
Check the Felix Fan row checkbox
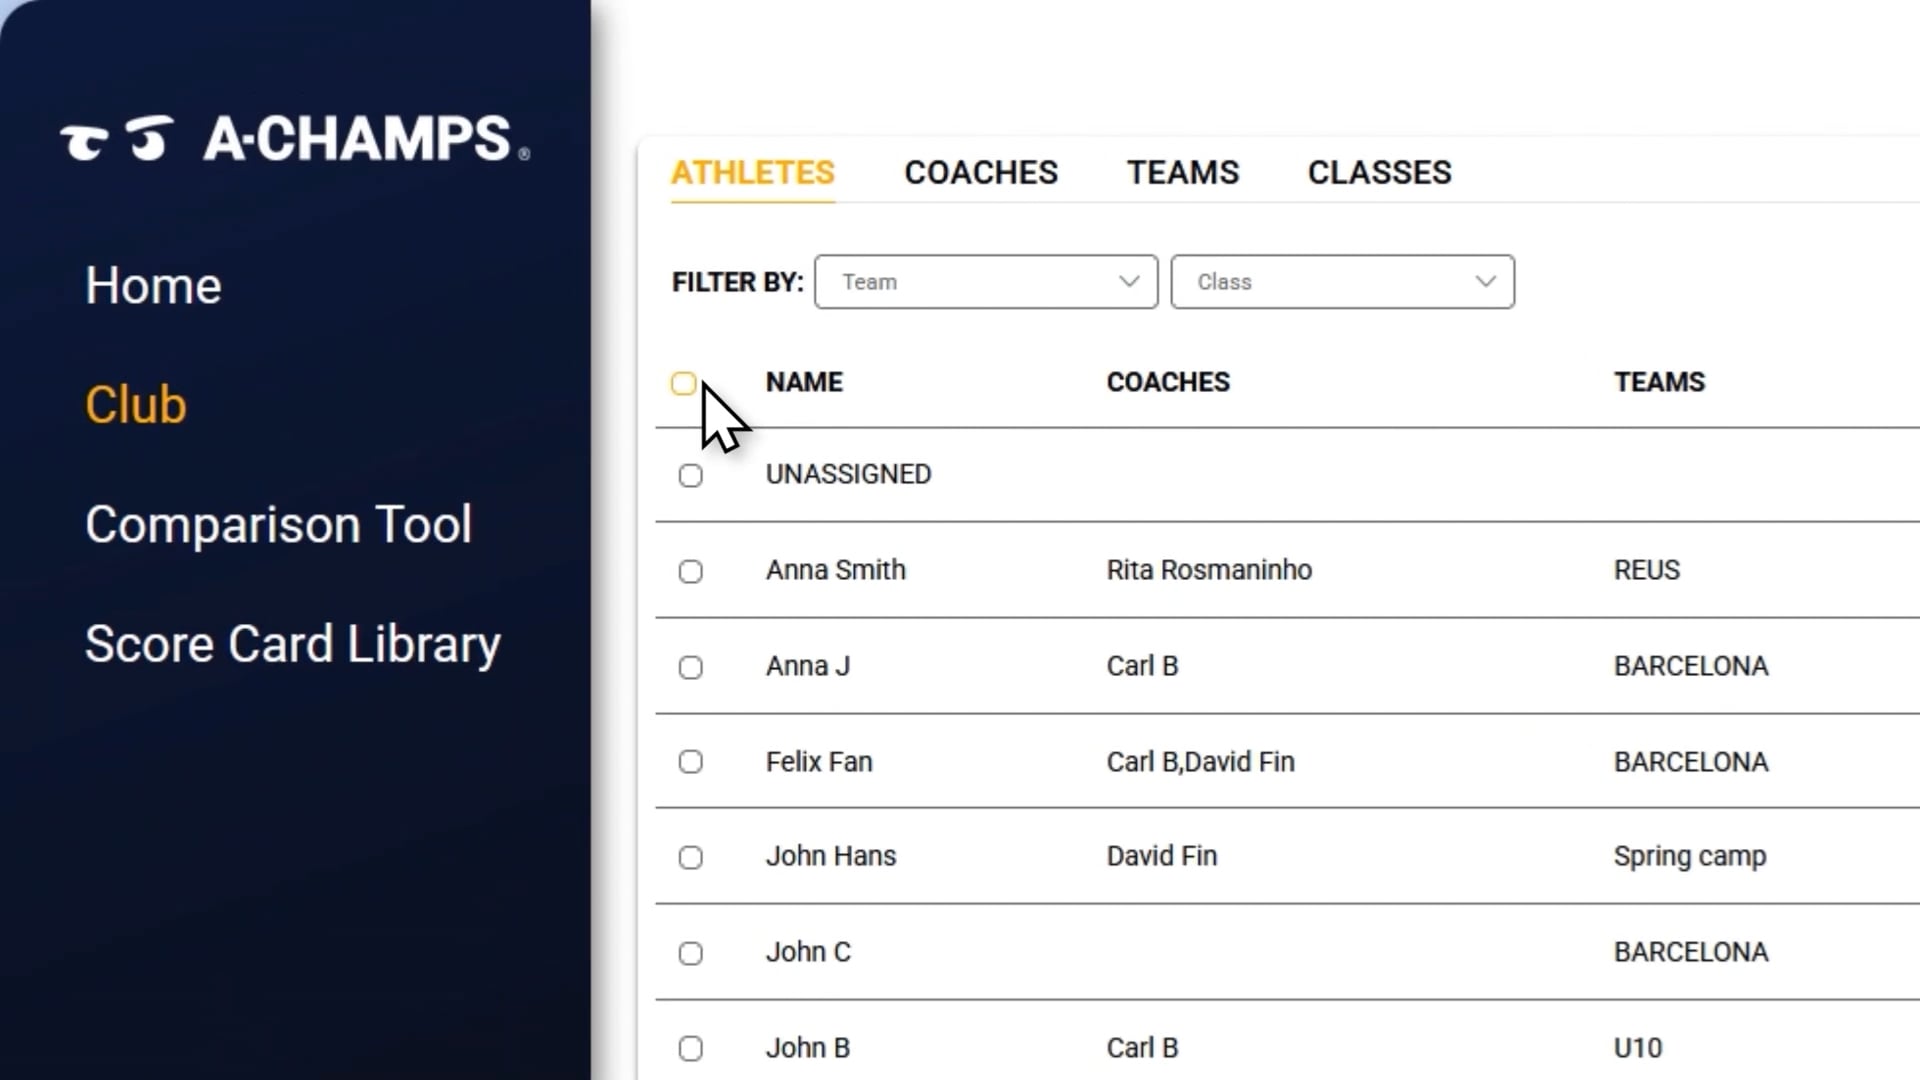(x=690, y=762)
